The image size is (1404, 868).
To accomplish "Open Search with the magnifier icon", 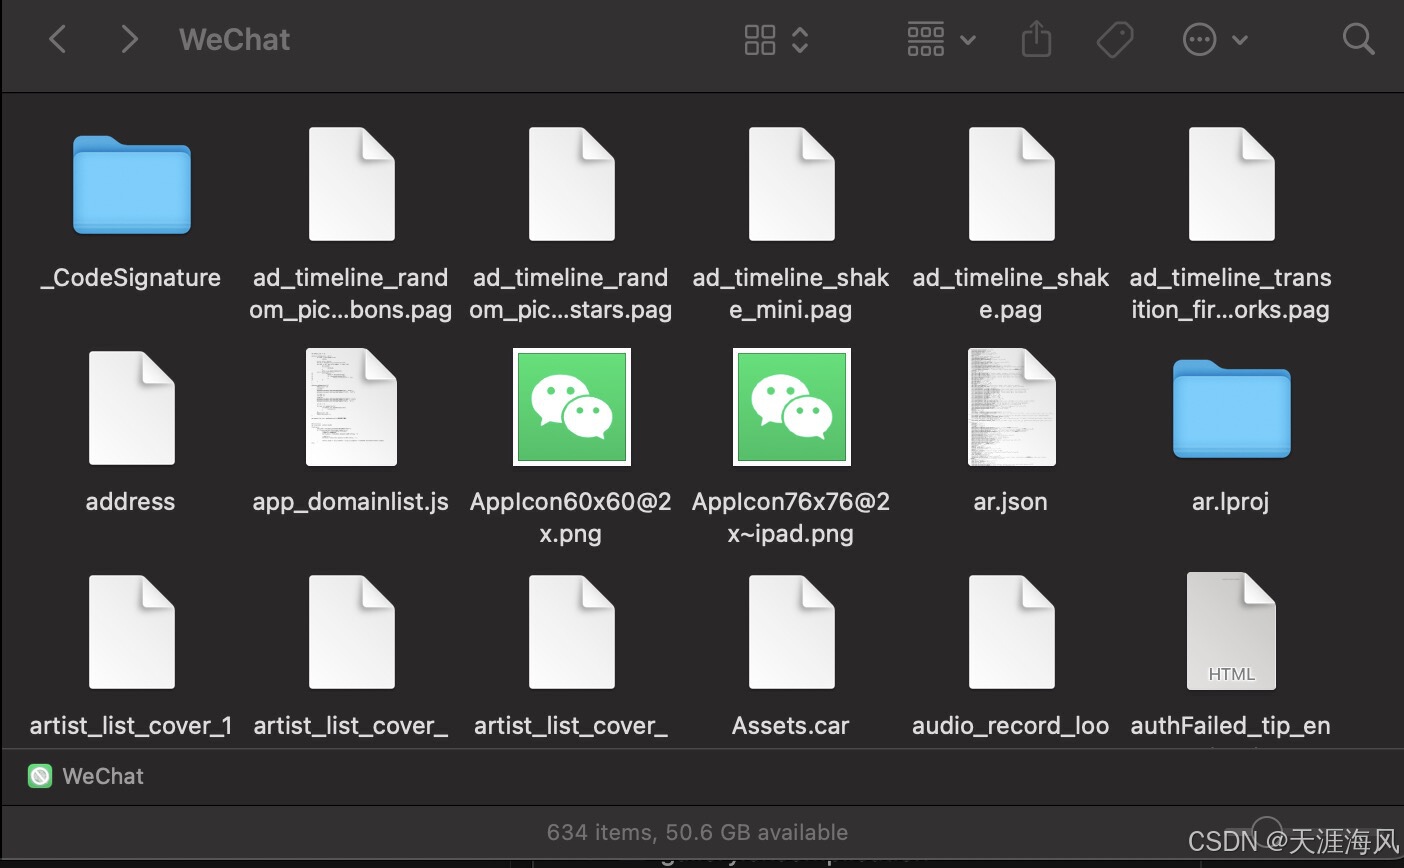I will coord(1358,40).
